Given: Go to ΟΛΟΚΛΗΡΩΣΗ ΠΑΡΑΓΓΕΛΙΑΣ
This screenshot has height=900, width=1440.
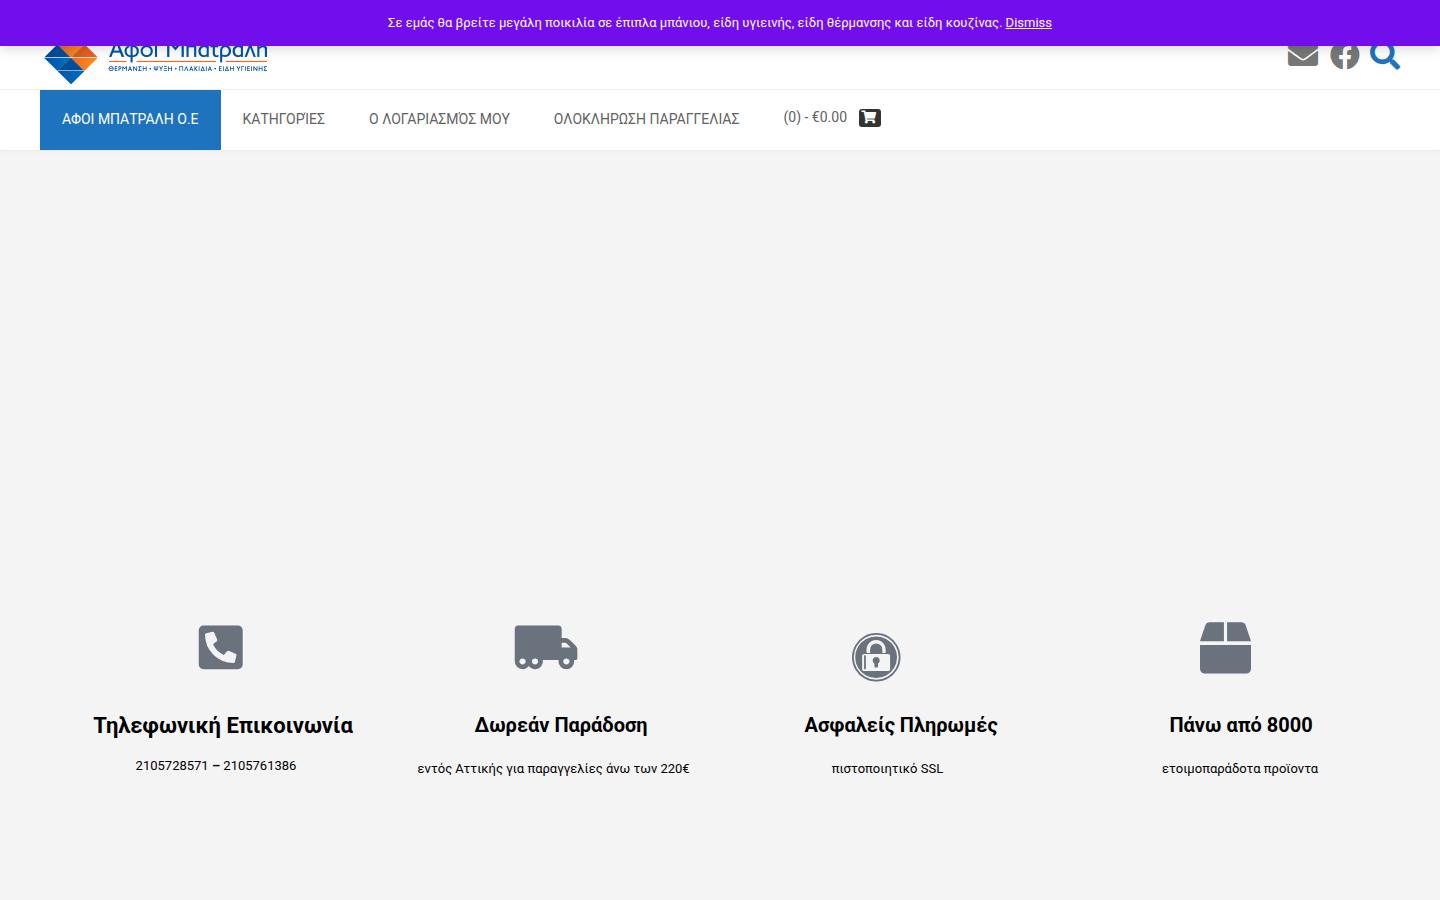Looking at the screenshot, I should [646, 119].
